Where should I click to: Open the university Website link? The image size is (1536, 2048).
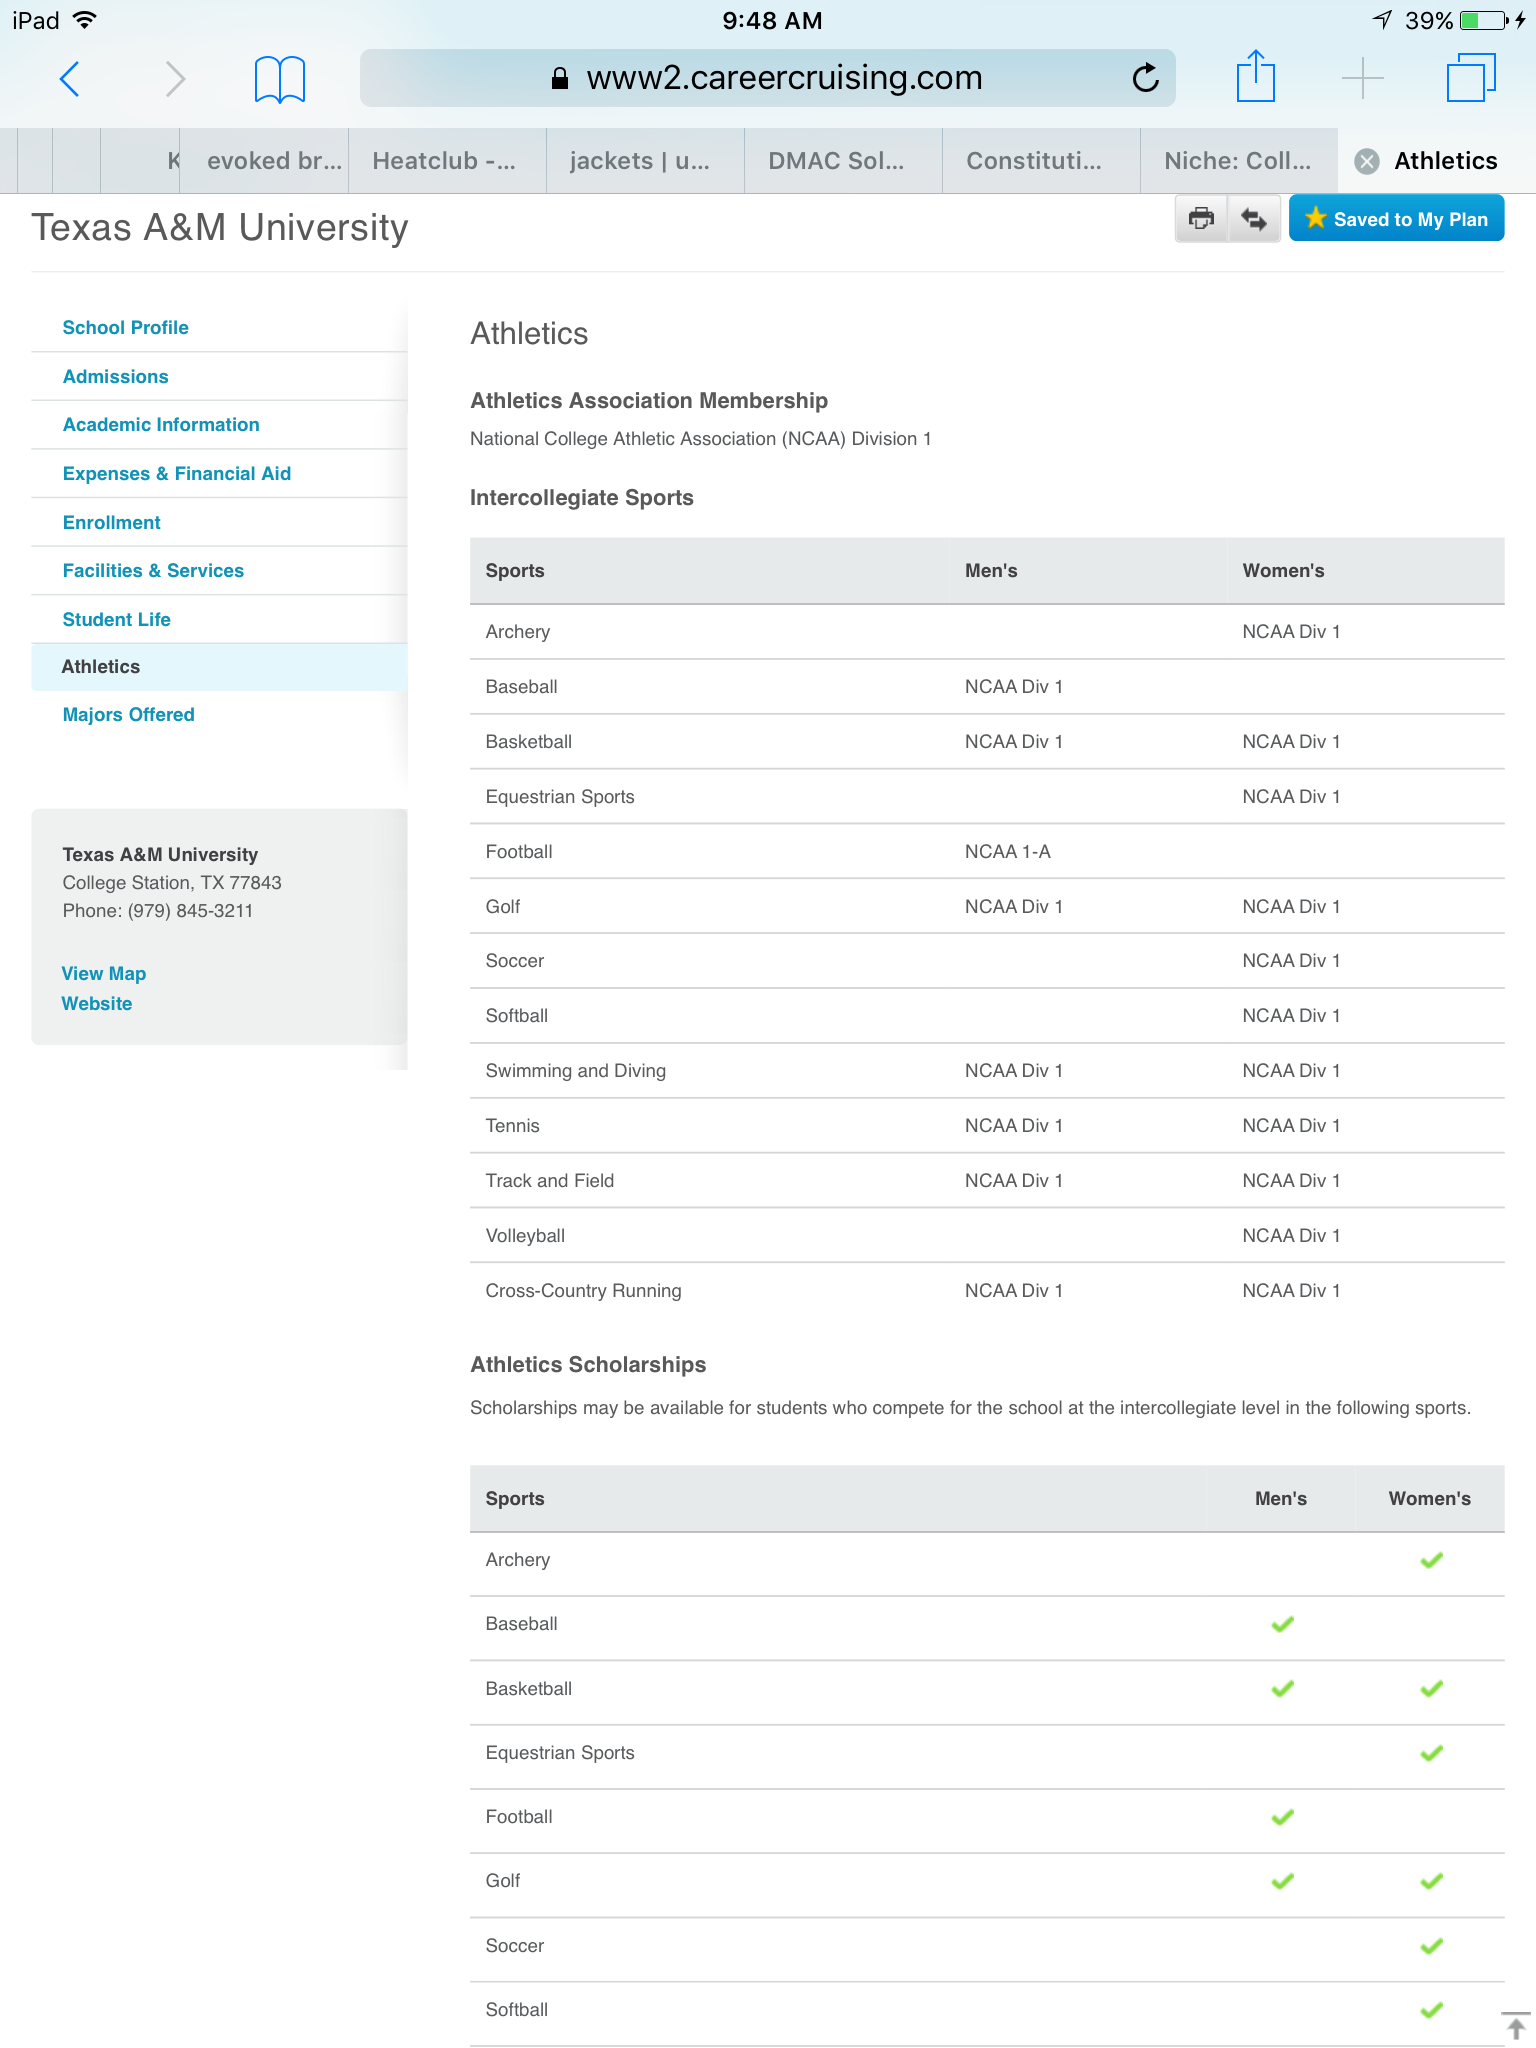tap(96, 1004)
